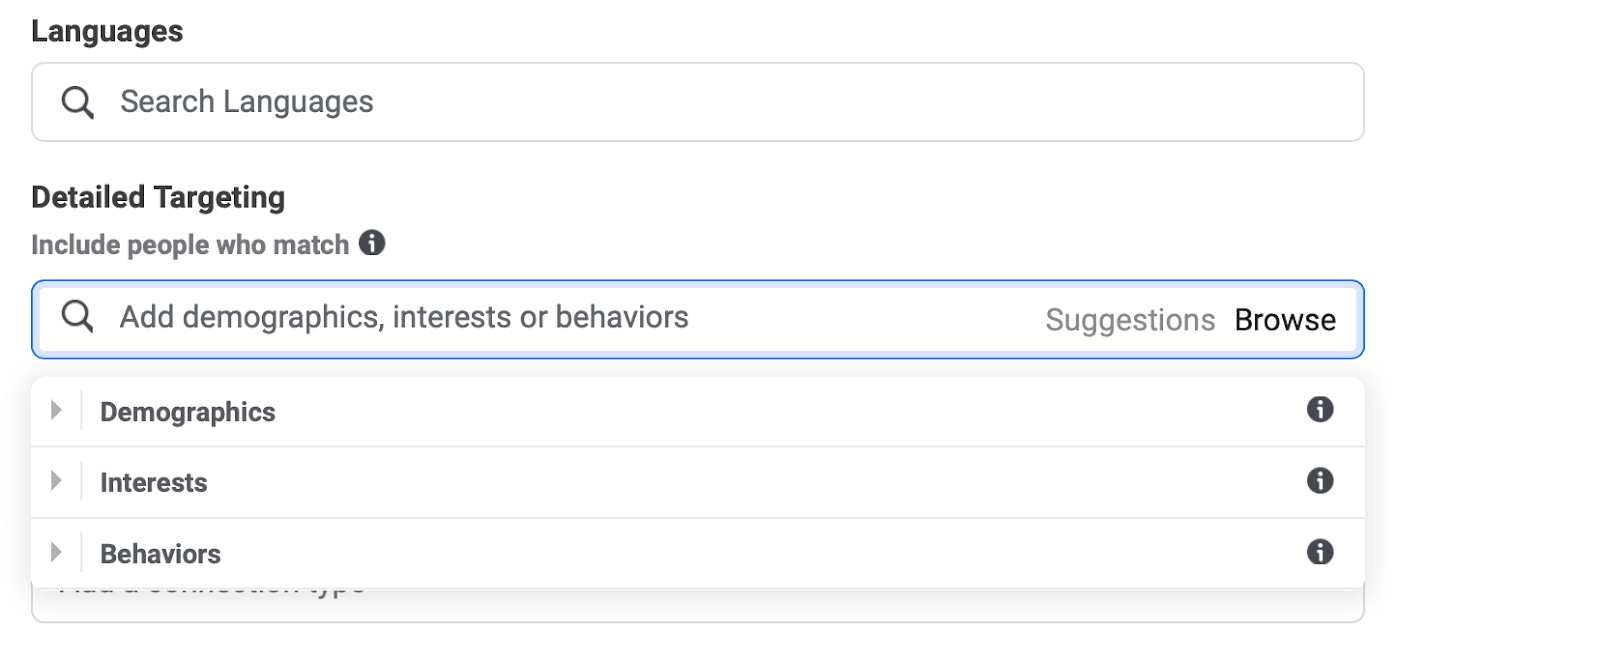The width and height of the screenshot is (1600, 661).
Task: Click the magnifier icon in Search Languages
Action: click(77, 102)
